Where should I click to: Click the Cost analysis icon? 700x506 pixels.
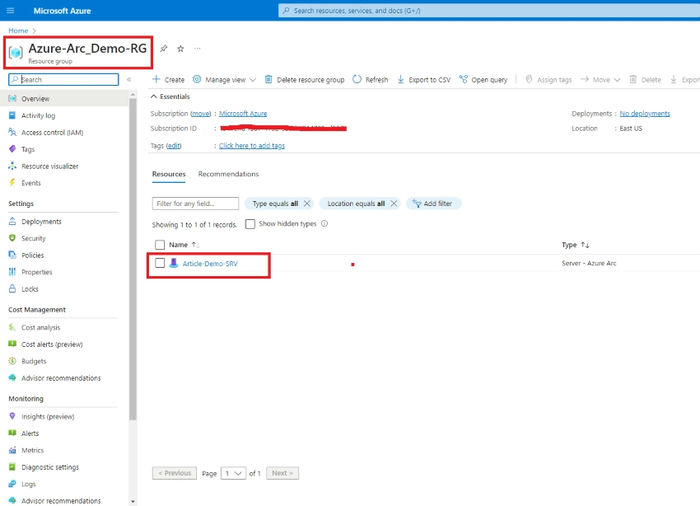coord(12,327)
